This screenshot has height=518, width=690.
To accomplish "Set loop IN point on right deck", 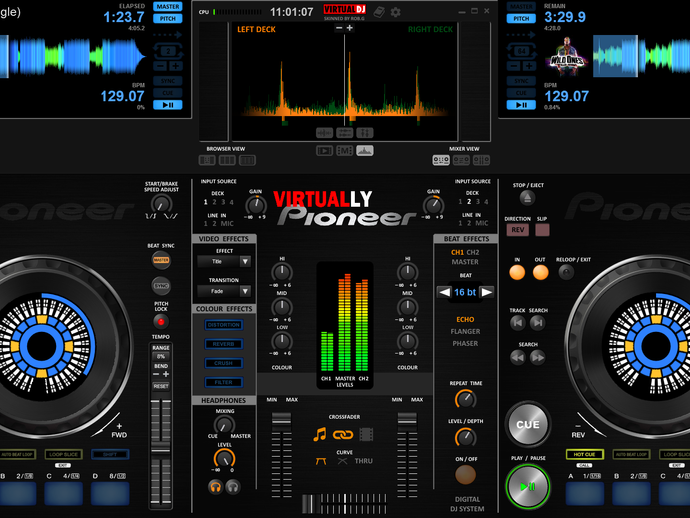I will coord(517,272).
